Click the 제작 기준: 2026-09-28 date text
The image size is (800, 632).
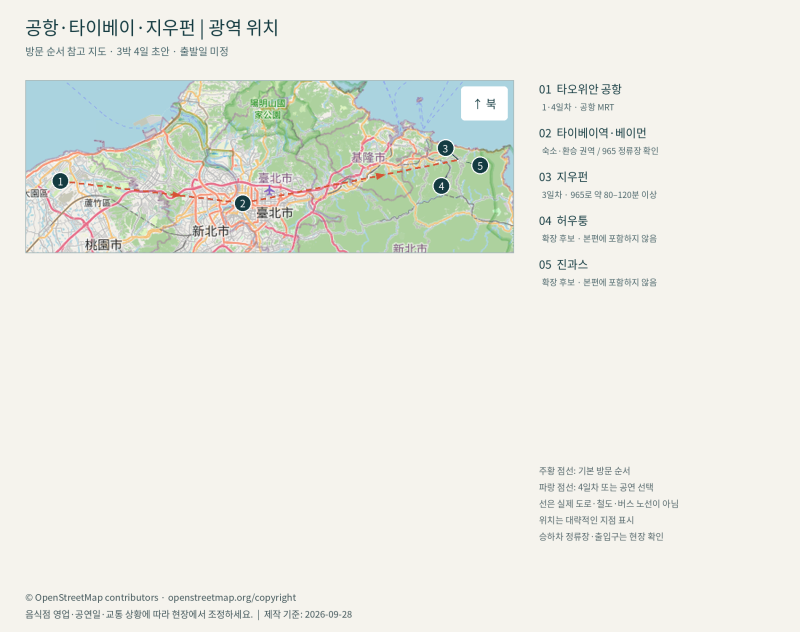308,614
